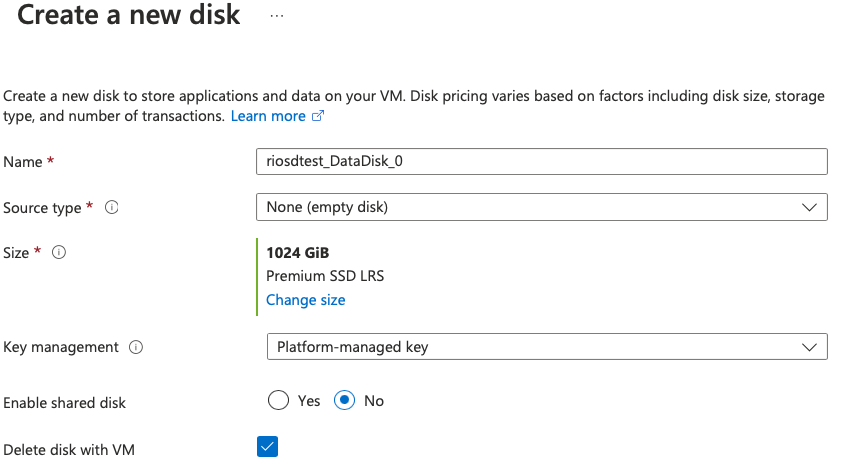Click the external link icon after Learn more
The width and height of the screenshot is (844, 473).
click(x=319, y=117)
